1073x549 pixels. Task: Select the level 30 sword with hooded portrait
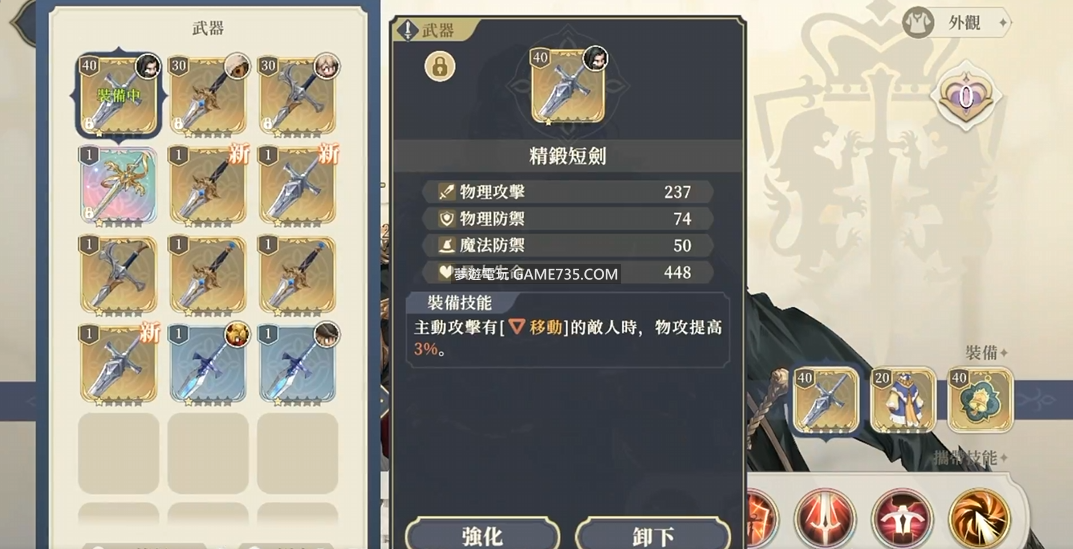[x=208, y=96]
